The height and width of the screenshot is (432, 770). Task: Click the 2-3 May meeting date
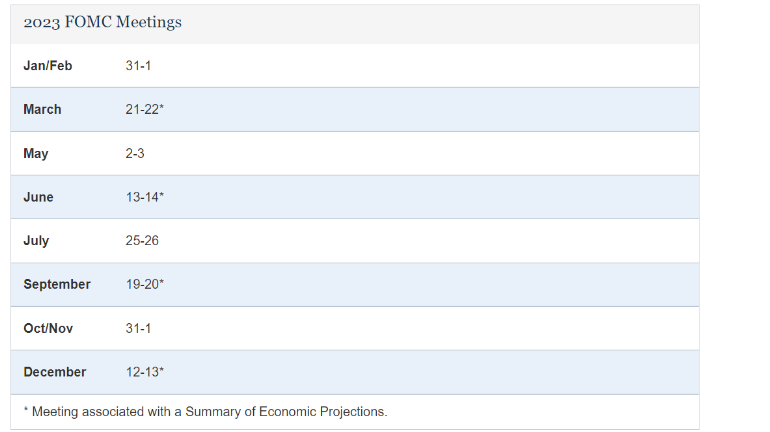[136, 154]
